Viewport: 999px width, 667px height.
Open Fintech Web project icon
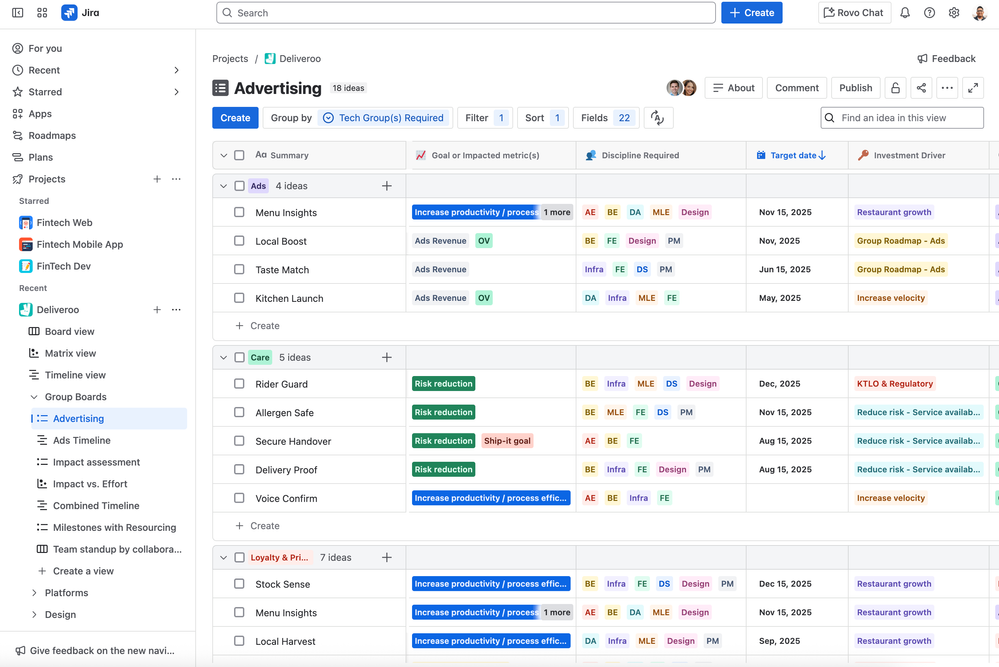pos(25,222)
